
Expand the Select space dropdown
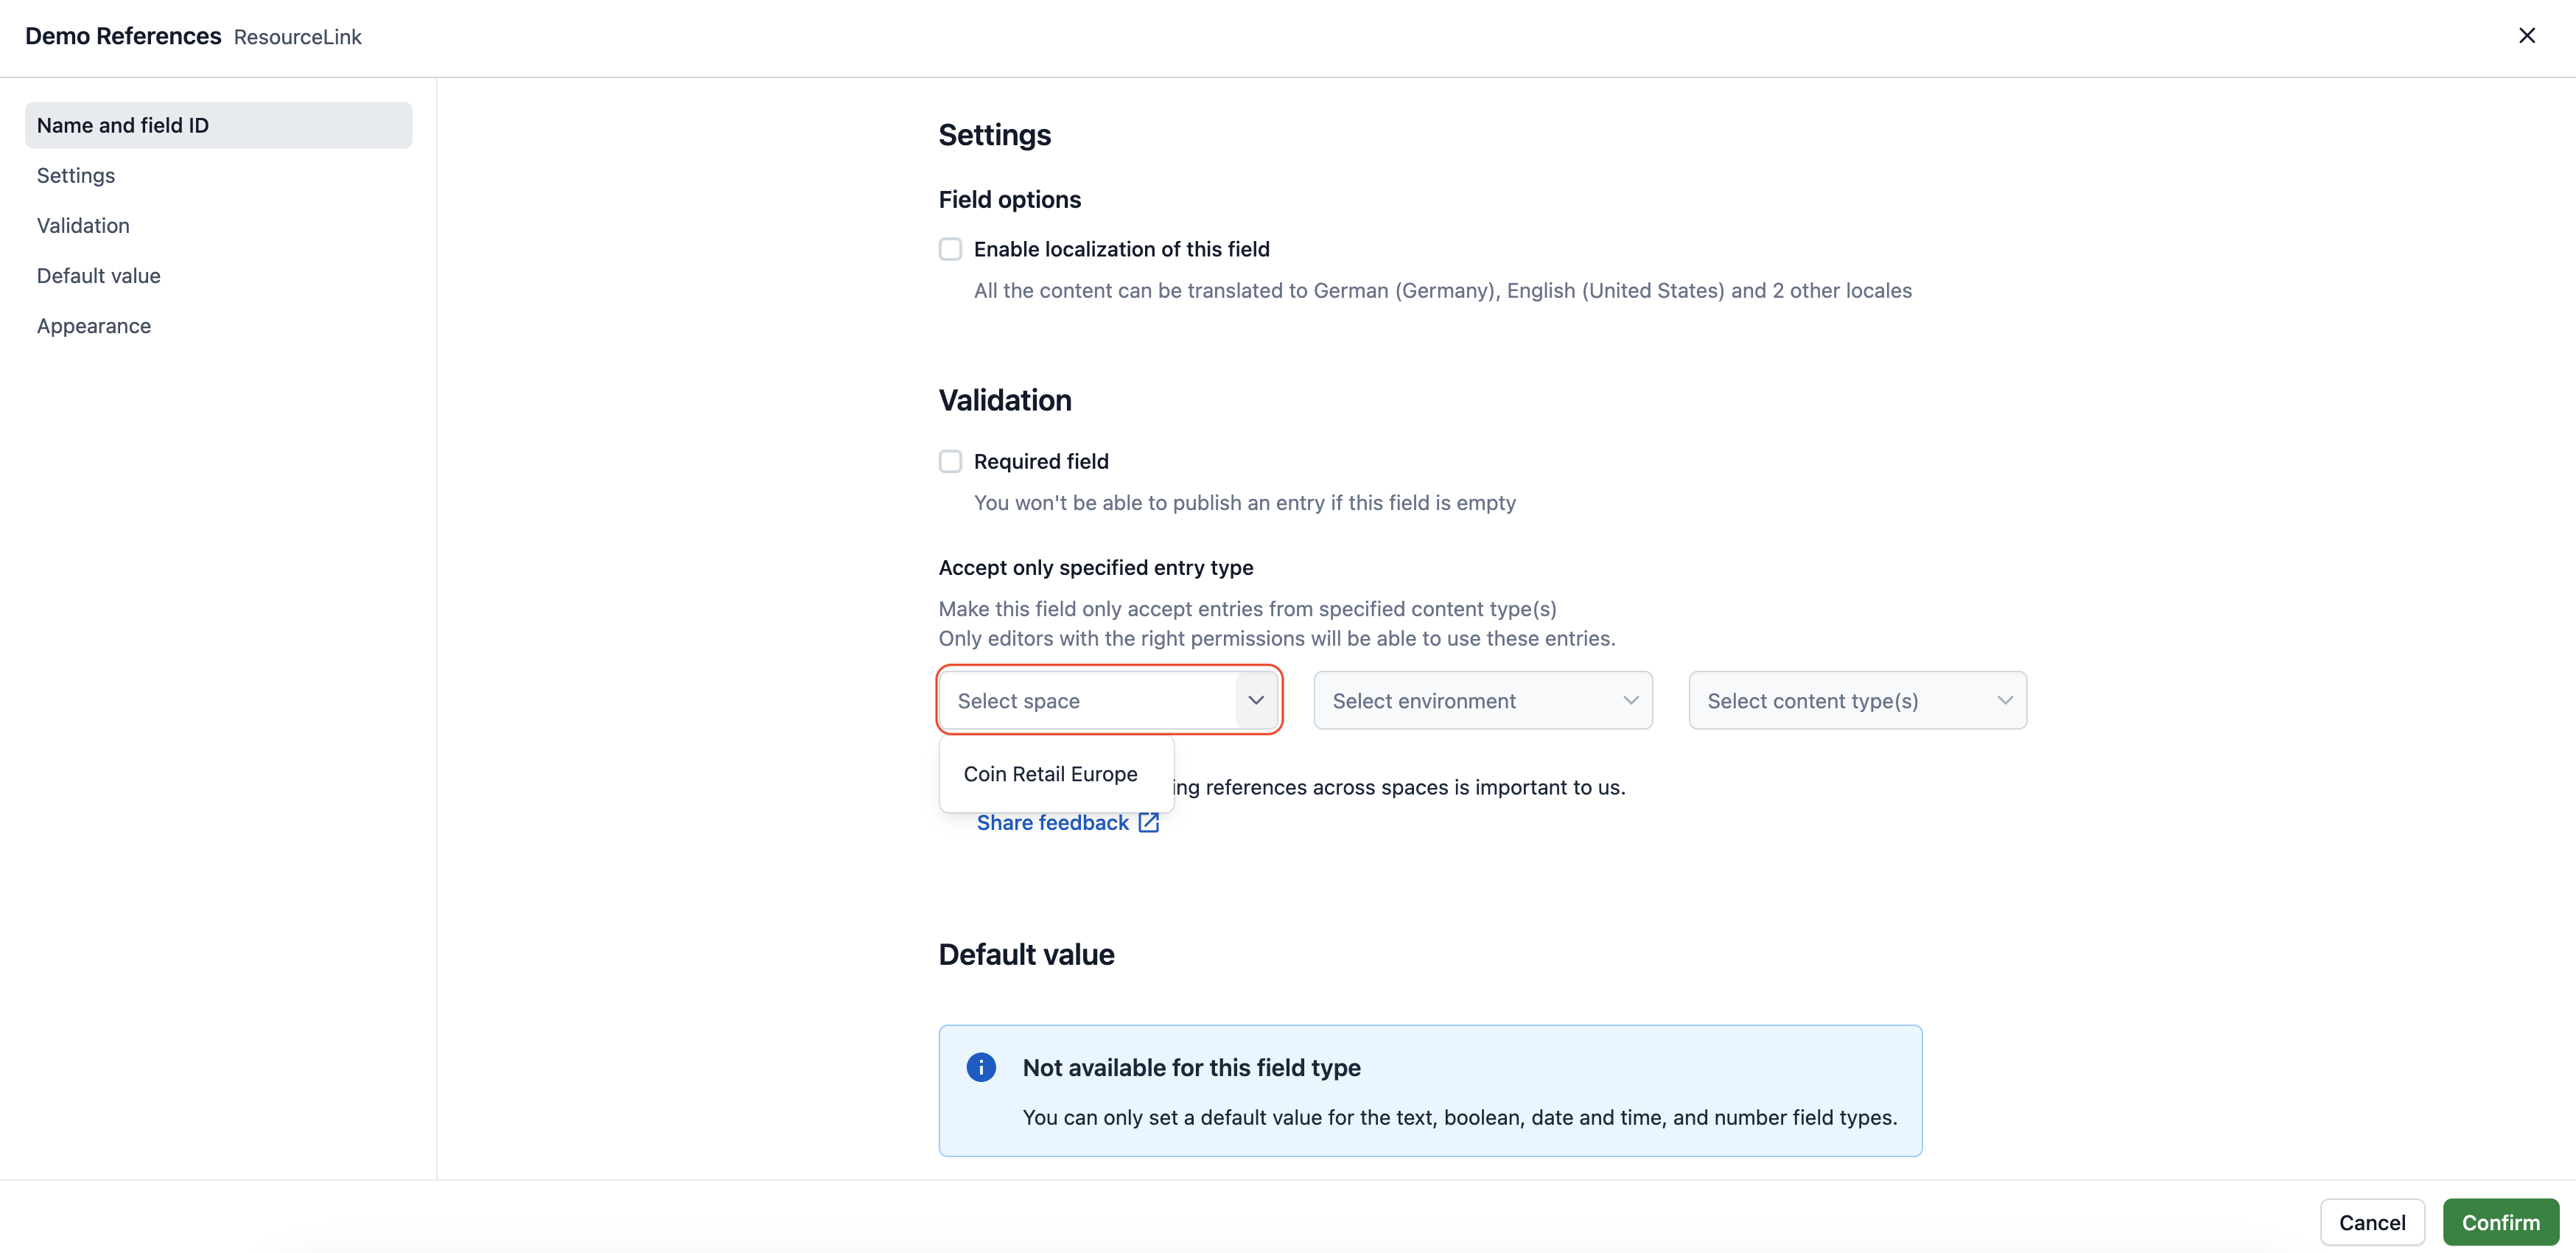(x=1110, y=700)
